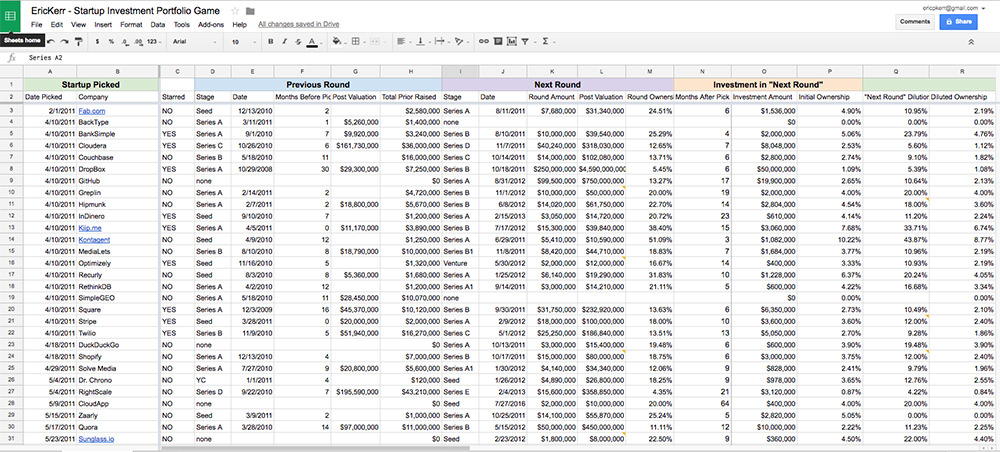Select the Previous Round header cell

click(x=318, y=84)
